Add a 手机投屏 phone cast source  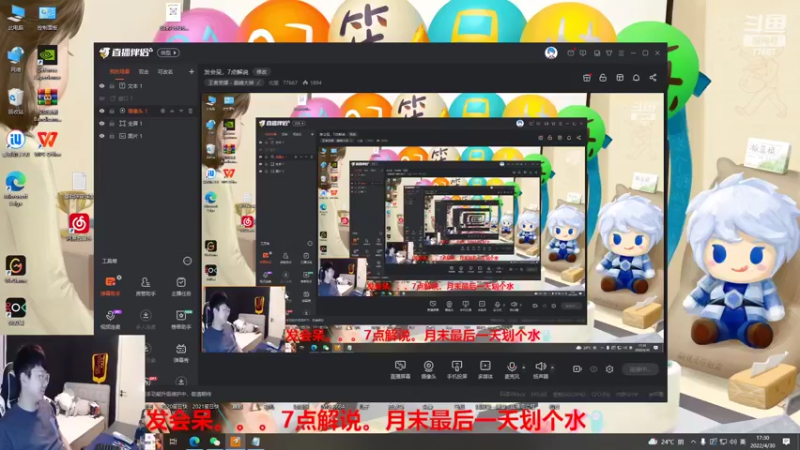(457, 369)
